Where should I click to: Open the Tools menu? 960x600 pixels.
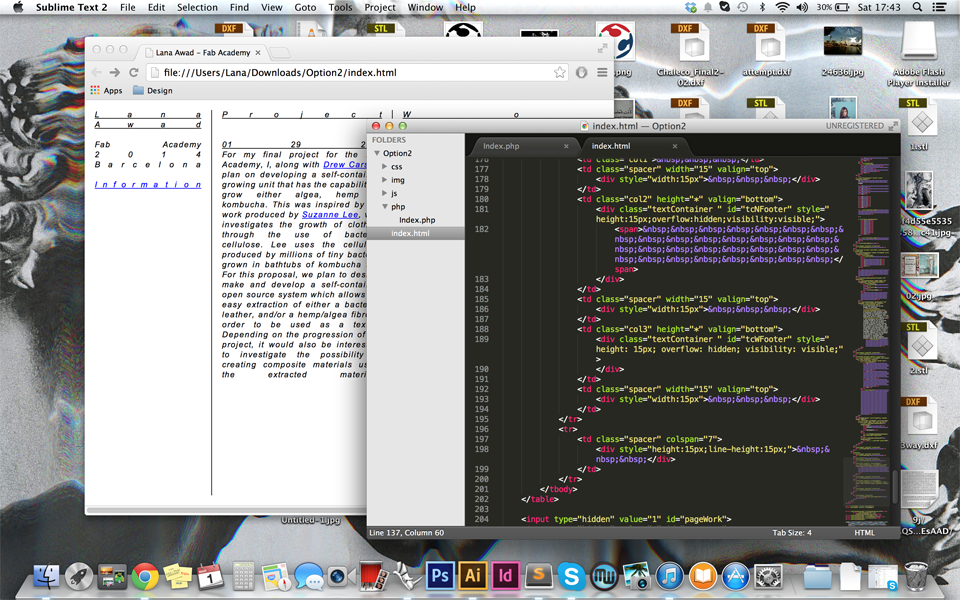tap(340, 7)
